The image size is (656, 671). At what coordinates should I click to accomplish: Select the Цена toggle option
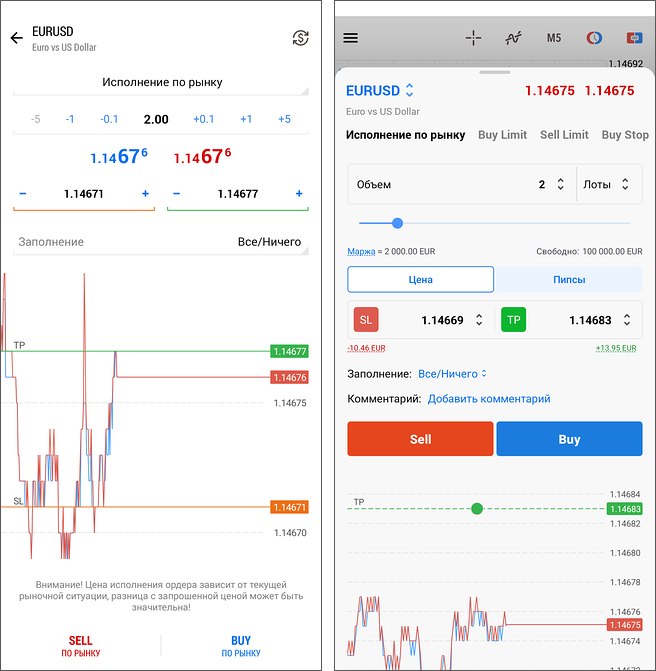coord(421,279)
